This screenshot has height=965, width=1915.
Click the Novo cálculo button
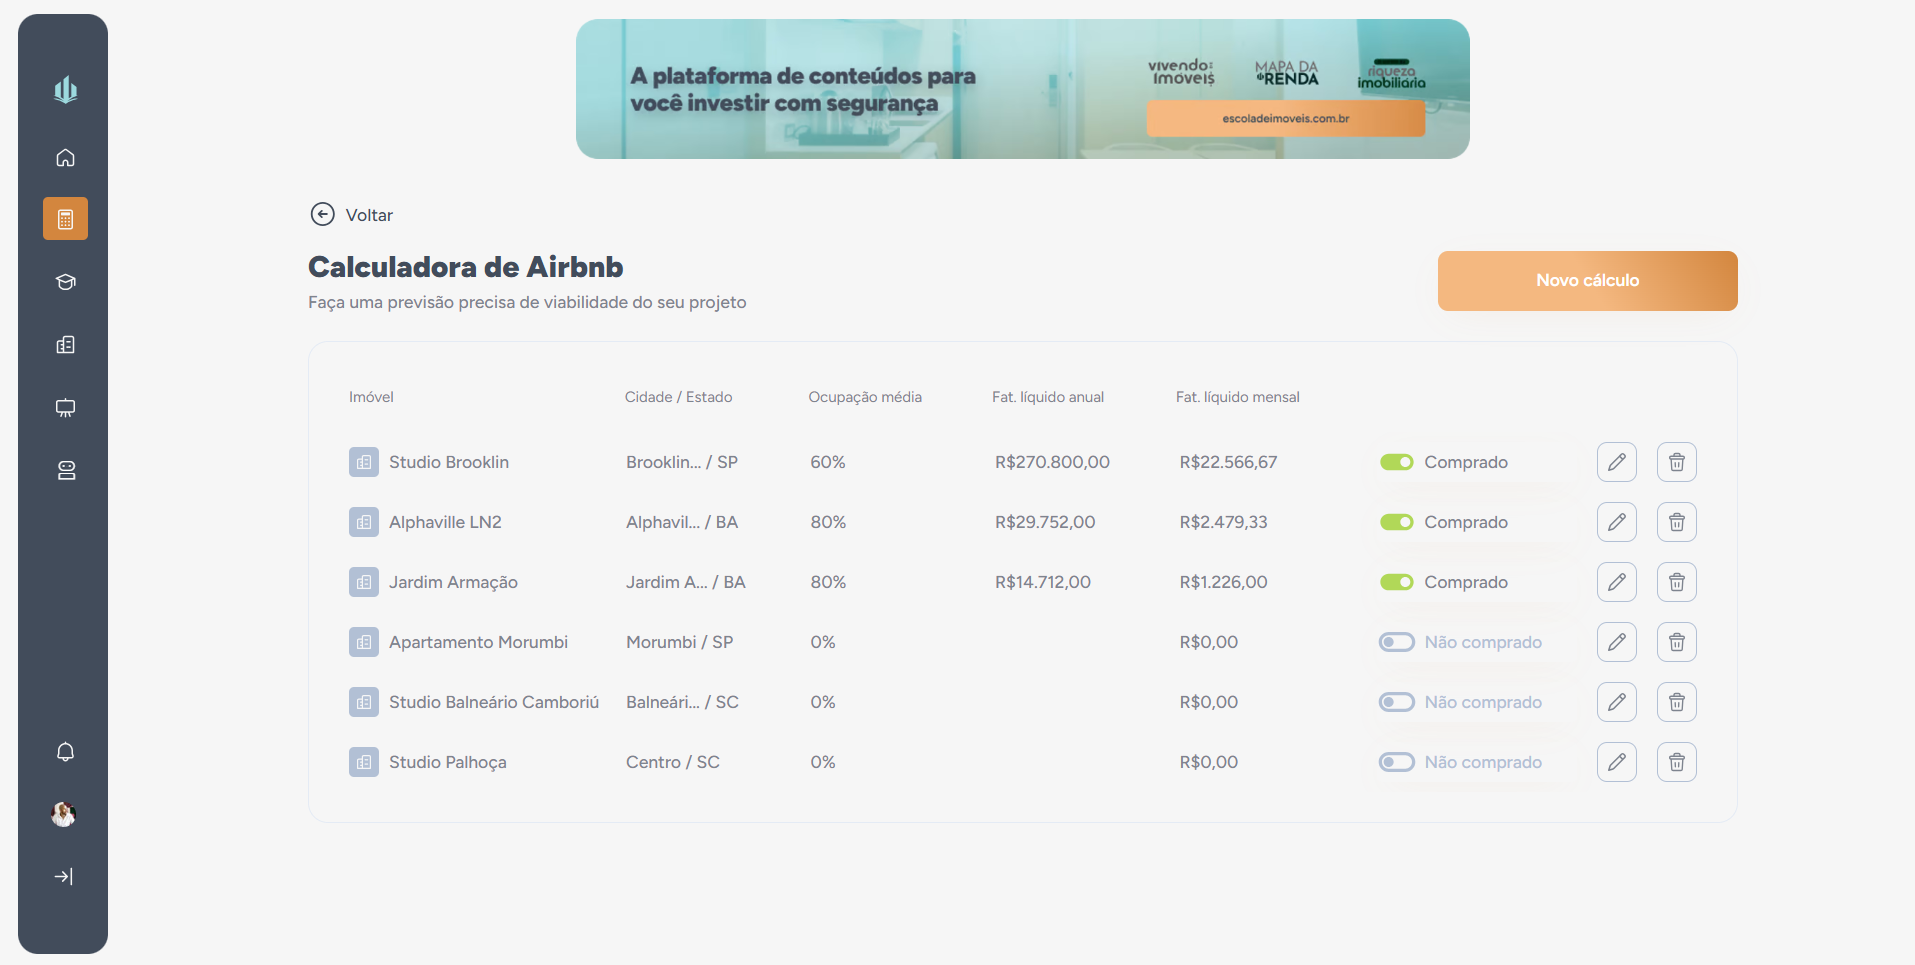pyautogui.click(x=1586, y=280)
